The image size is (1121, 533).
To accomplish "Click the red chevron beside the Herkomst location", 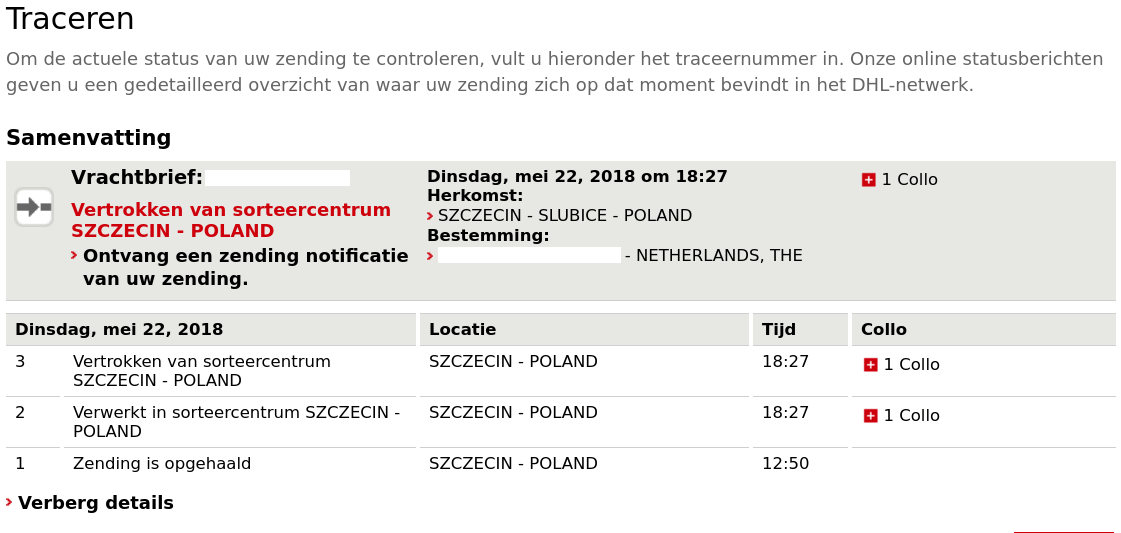I will click(430, 215).
